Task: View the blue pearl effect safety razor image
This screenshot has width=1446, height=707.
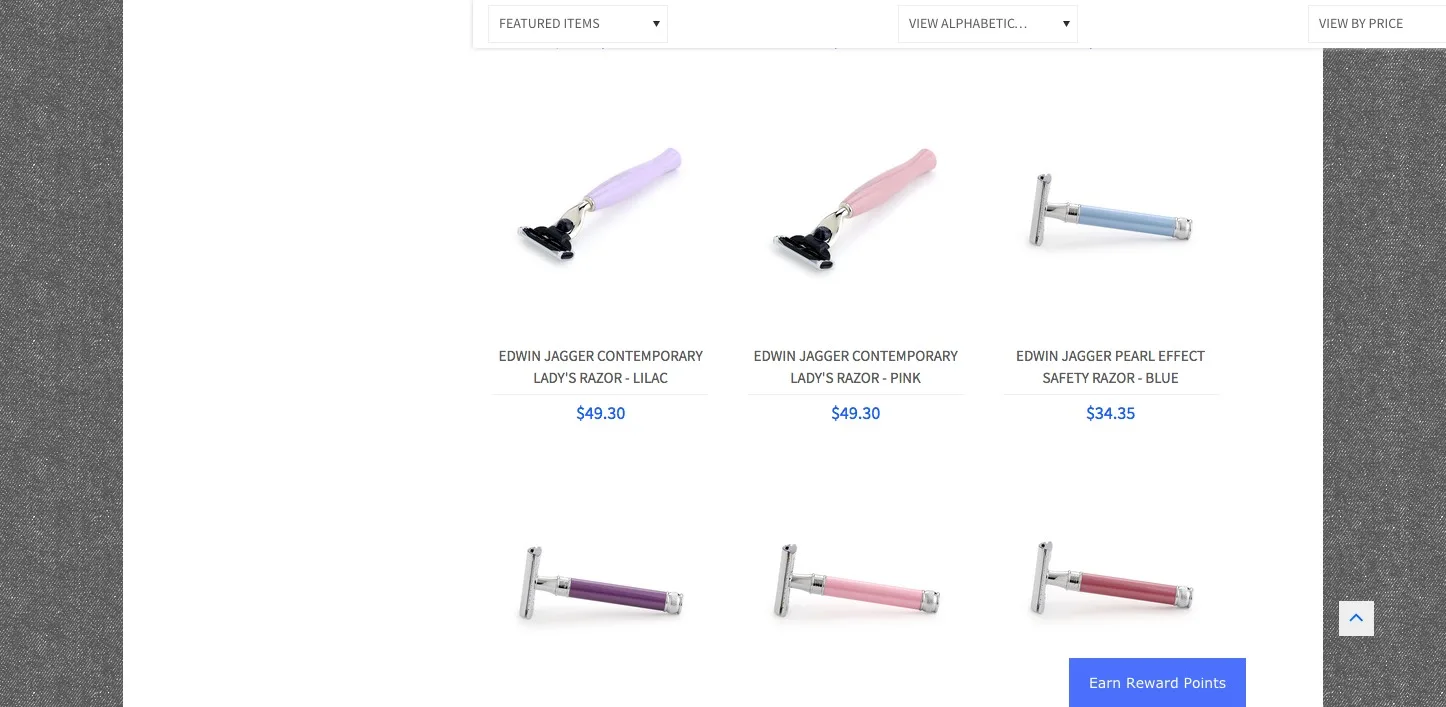Action: pos(1111,211)
